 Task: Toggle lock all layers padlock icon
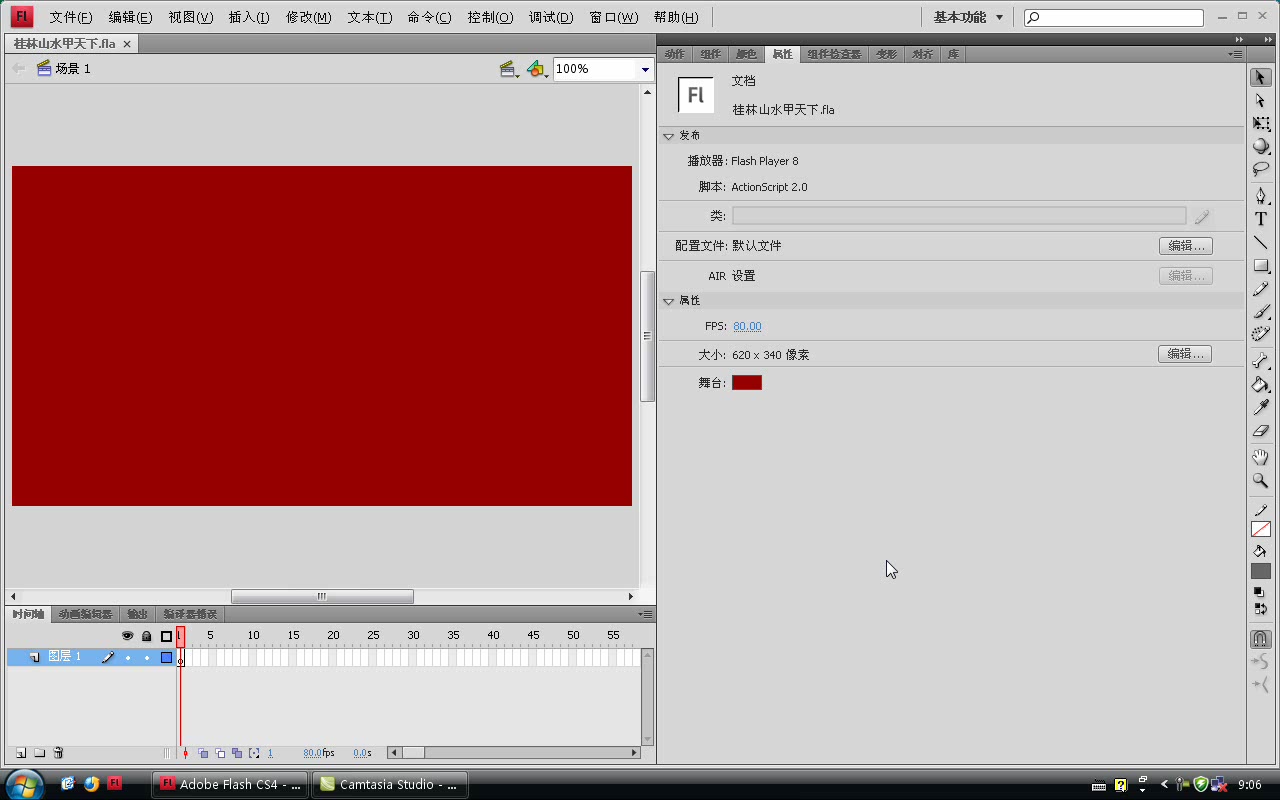coord(146,636)
